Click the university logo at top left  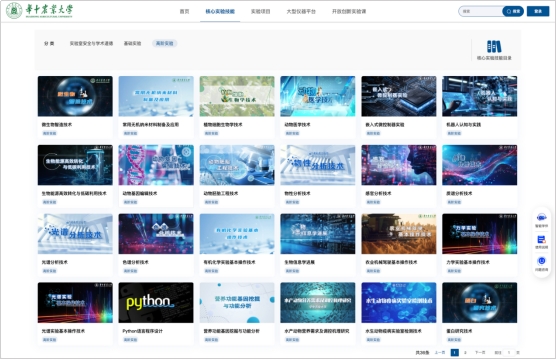(x=39, y=11)
